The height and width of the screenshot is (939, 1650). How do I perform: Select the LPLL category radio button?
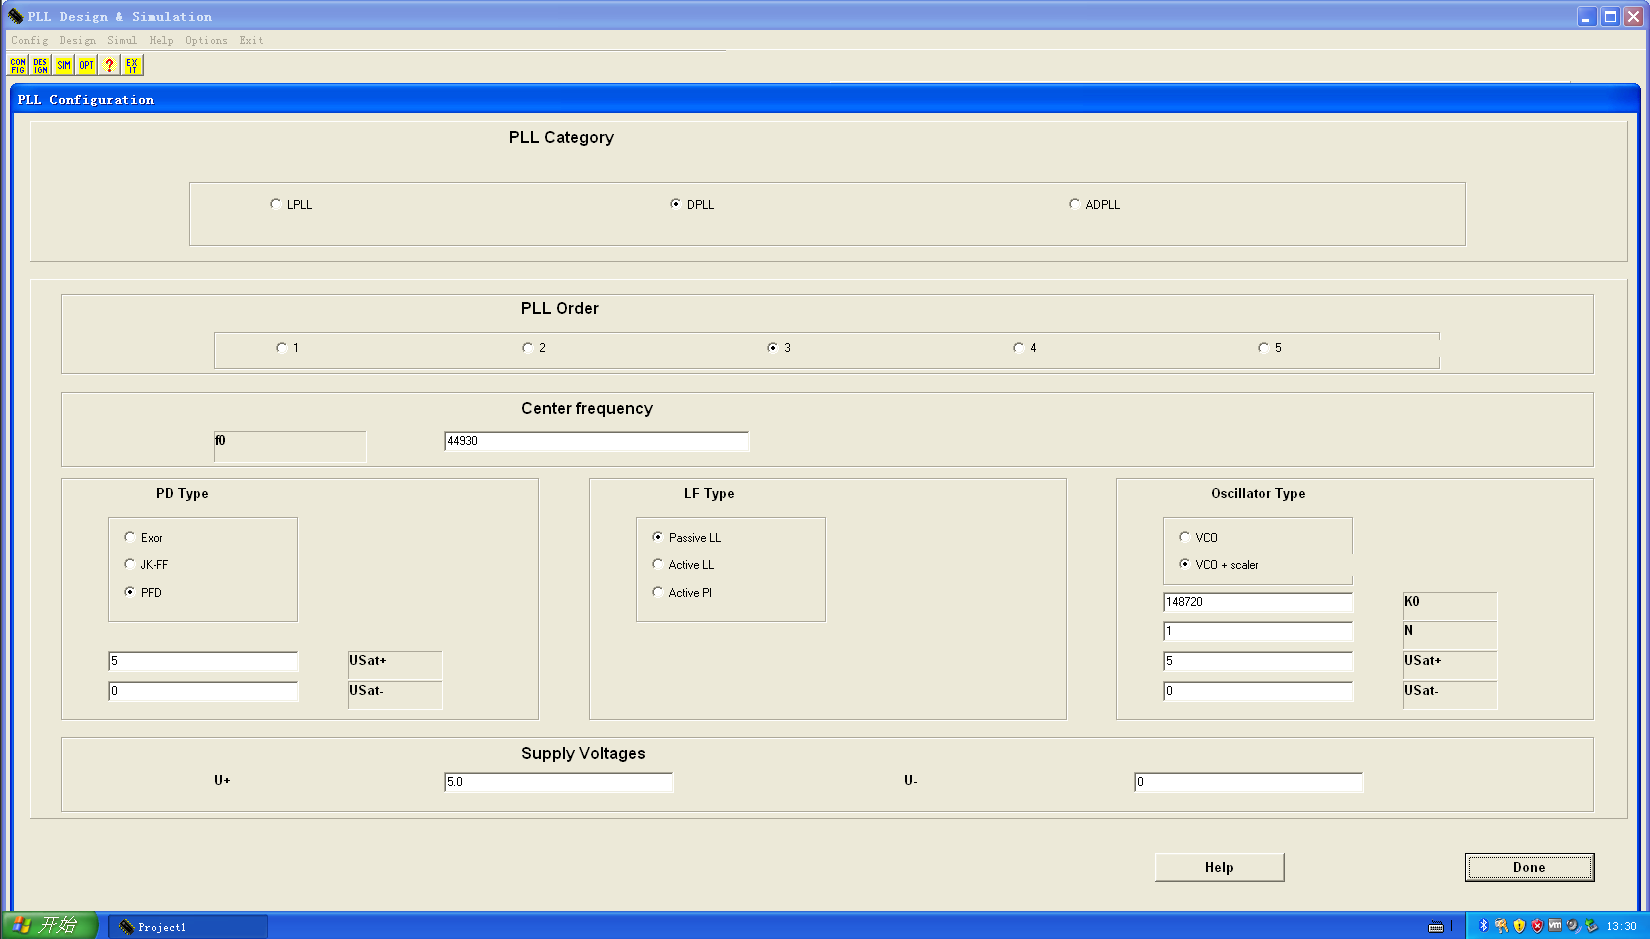click(x=276, y=204)
